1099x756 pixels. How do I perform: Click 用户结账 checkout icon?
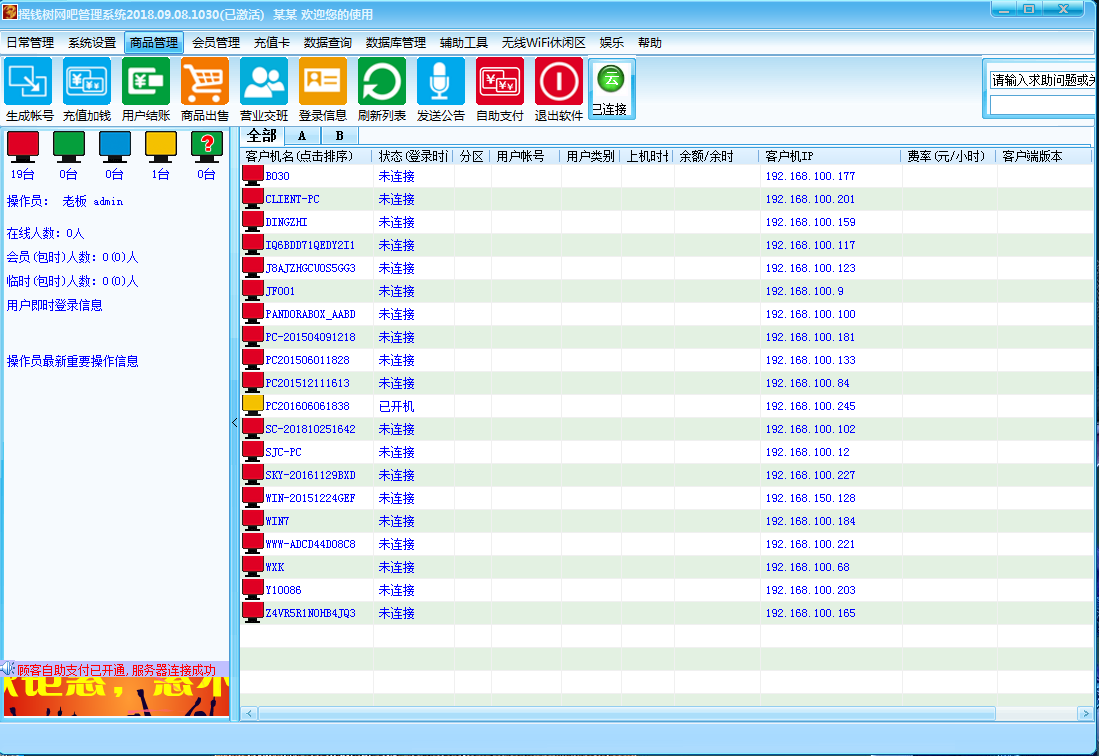coord(146,82)
